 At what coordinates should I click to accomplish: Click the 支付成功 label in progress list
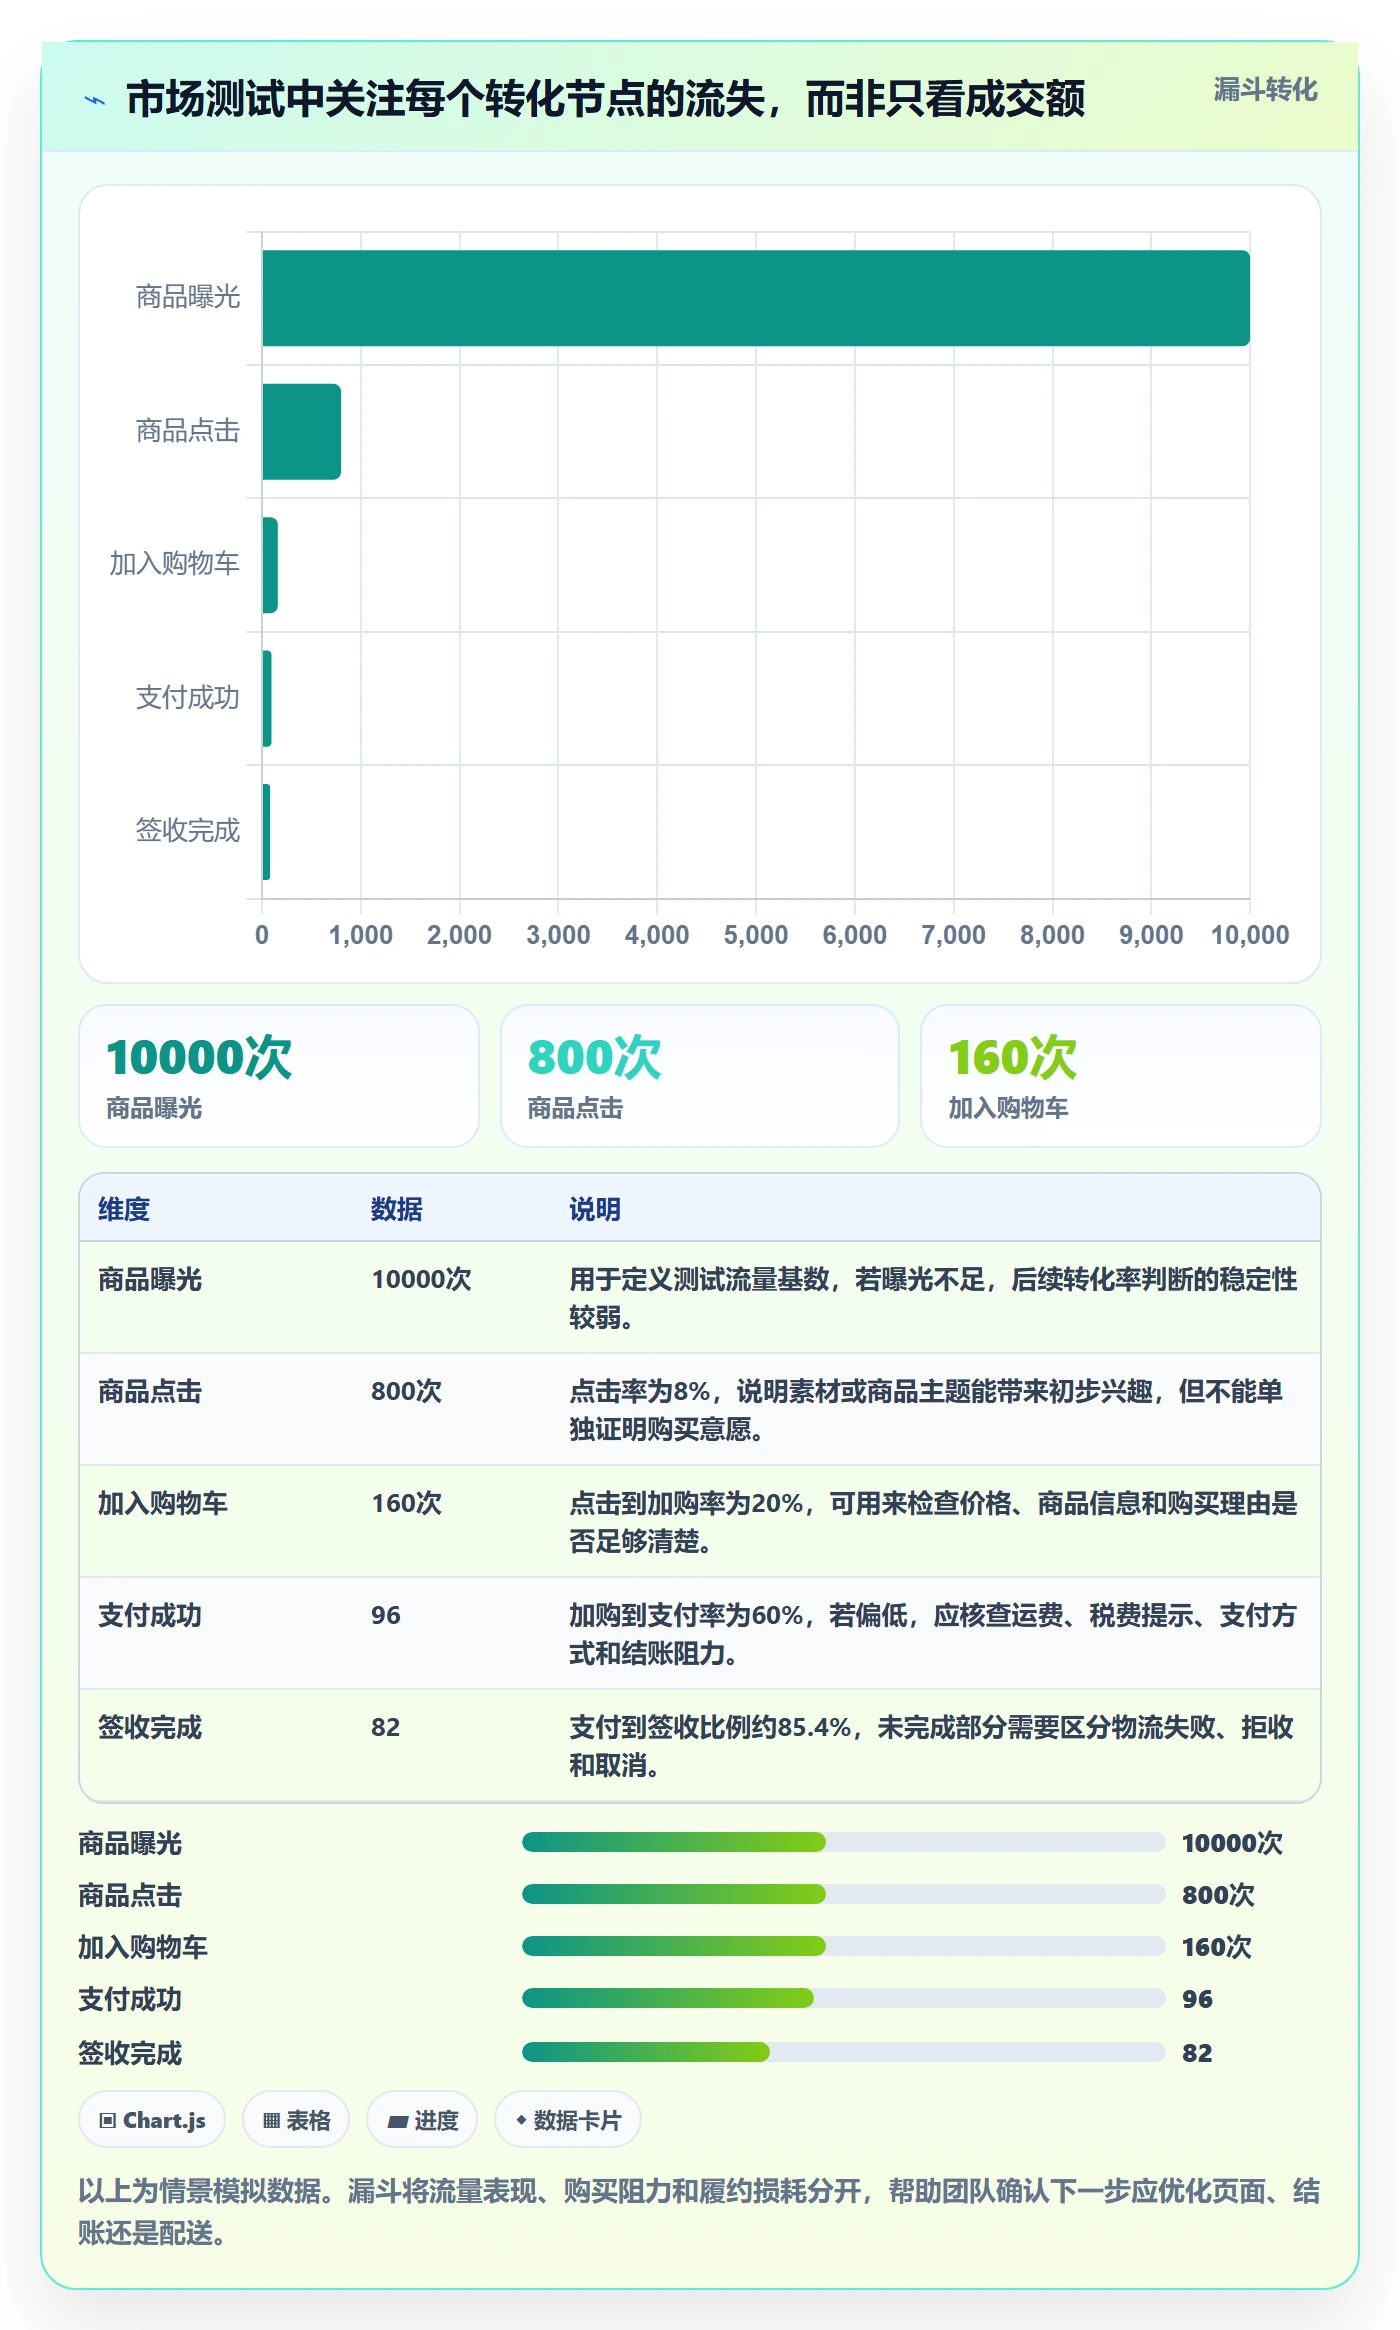point(130,1999)
